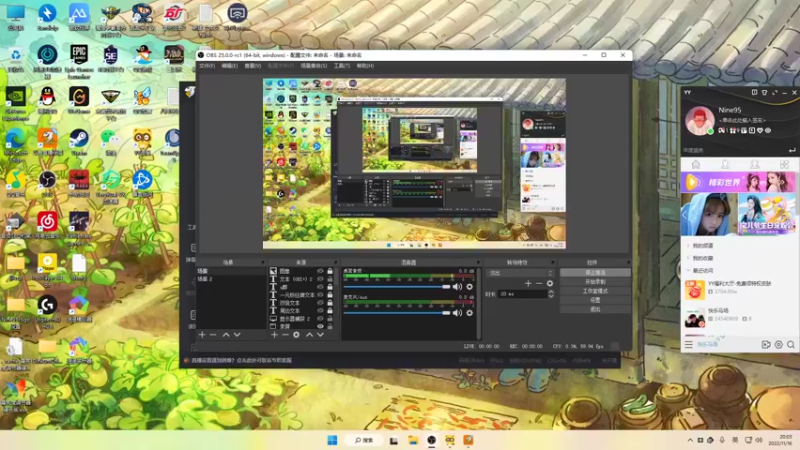Click 退出 button in OBS controls
This screenshot has width=800, height=450.
(x=595, y=309)
